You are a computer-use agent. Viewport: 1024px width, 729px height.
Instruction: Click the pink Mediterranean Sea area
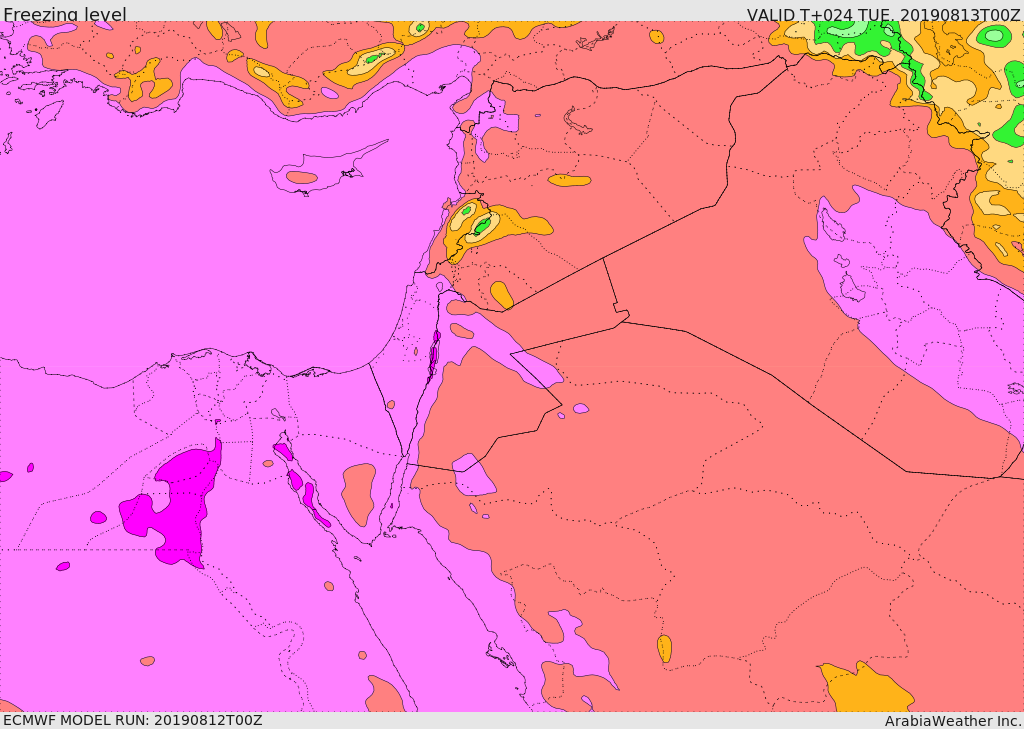click(x=200, y=250)
